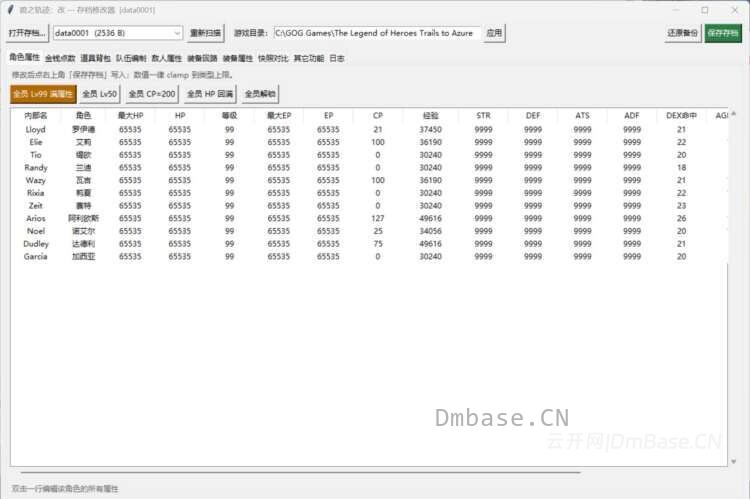The width and height of the screenshot is (750, 499).
Task: Select the Tio row
Action: pos(369,155)
